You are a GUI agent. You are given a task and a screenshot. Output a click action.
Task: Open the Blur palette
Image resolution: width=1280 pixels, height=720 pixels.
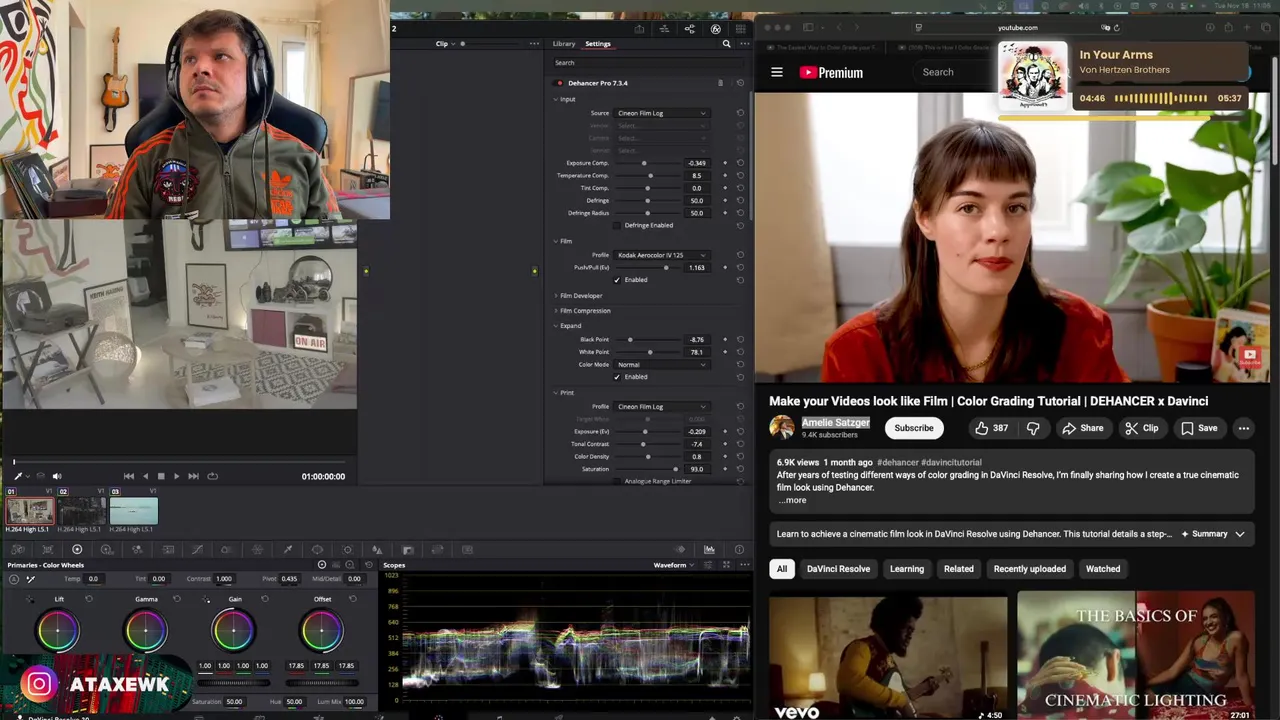[377, 549]
